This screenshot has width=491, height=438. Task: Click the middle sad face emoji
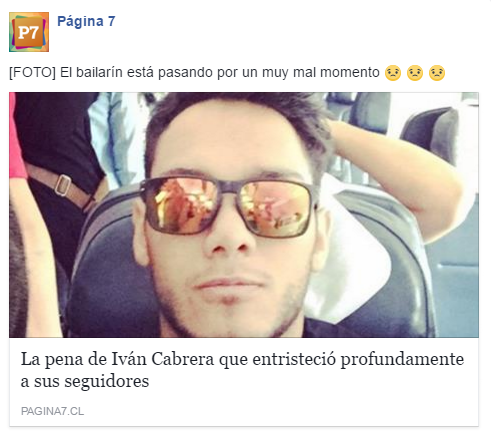pos(415,73)
